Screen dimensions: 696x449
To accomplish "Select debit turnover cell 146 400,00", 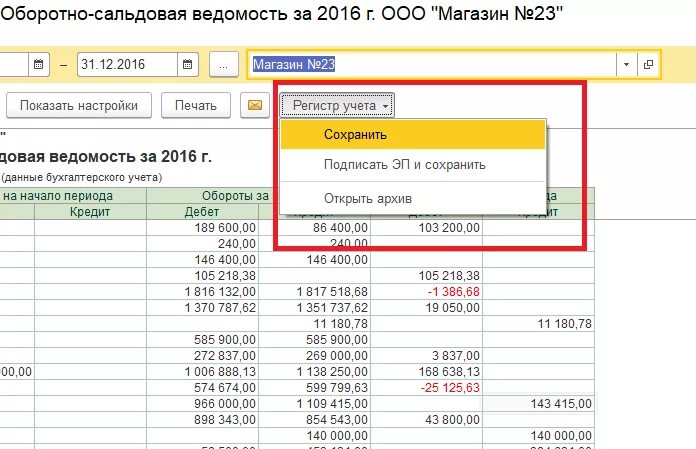I will (202, 260).
